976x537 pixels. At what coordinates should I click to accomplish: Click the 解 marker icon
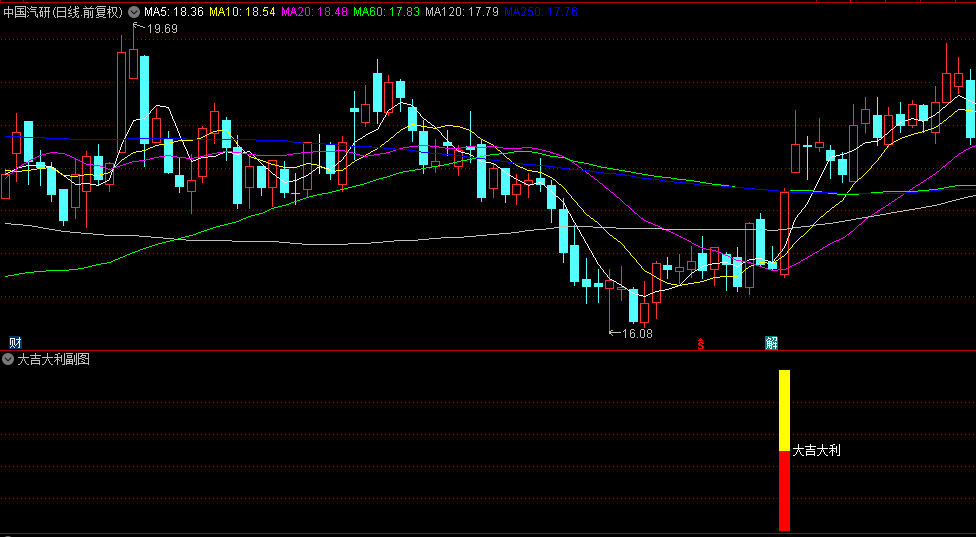pyautogui.click(x=772, y=342)
